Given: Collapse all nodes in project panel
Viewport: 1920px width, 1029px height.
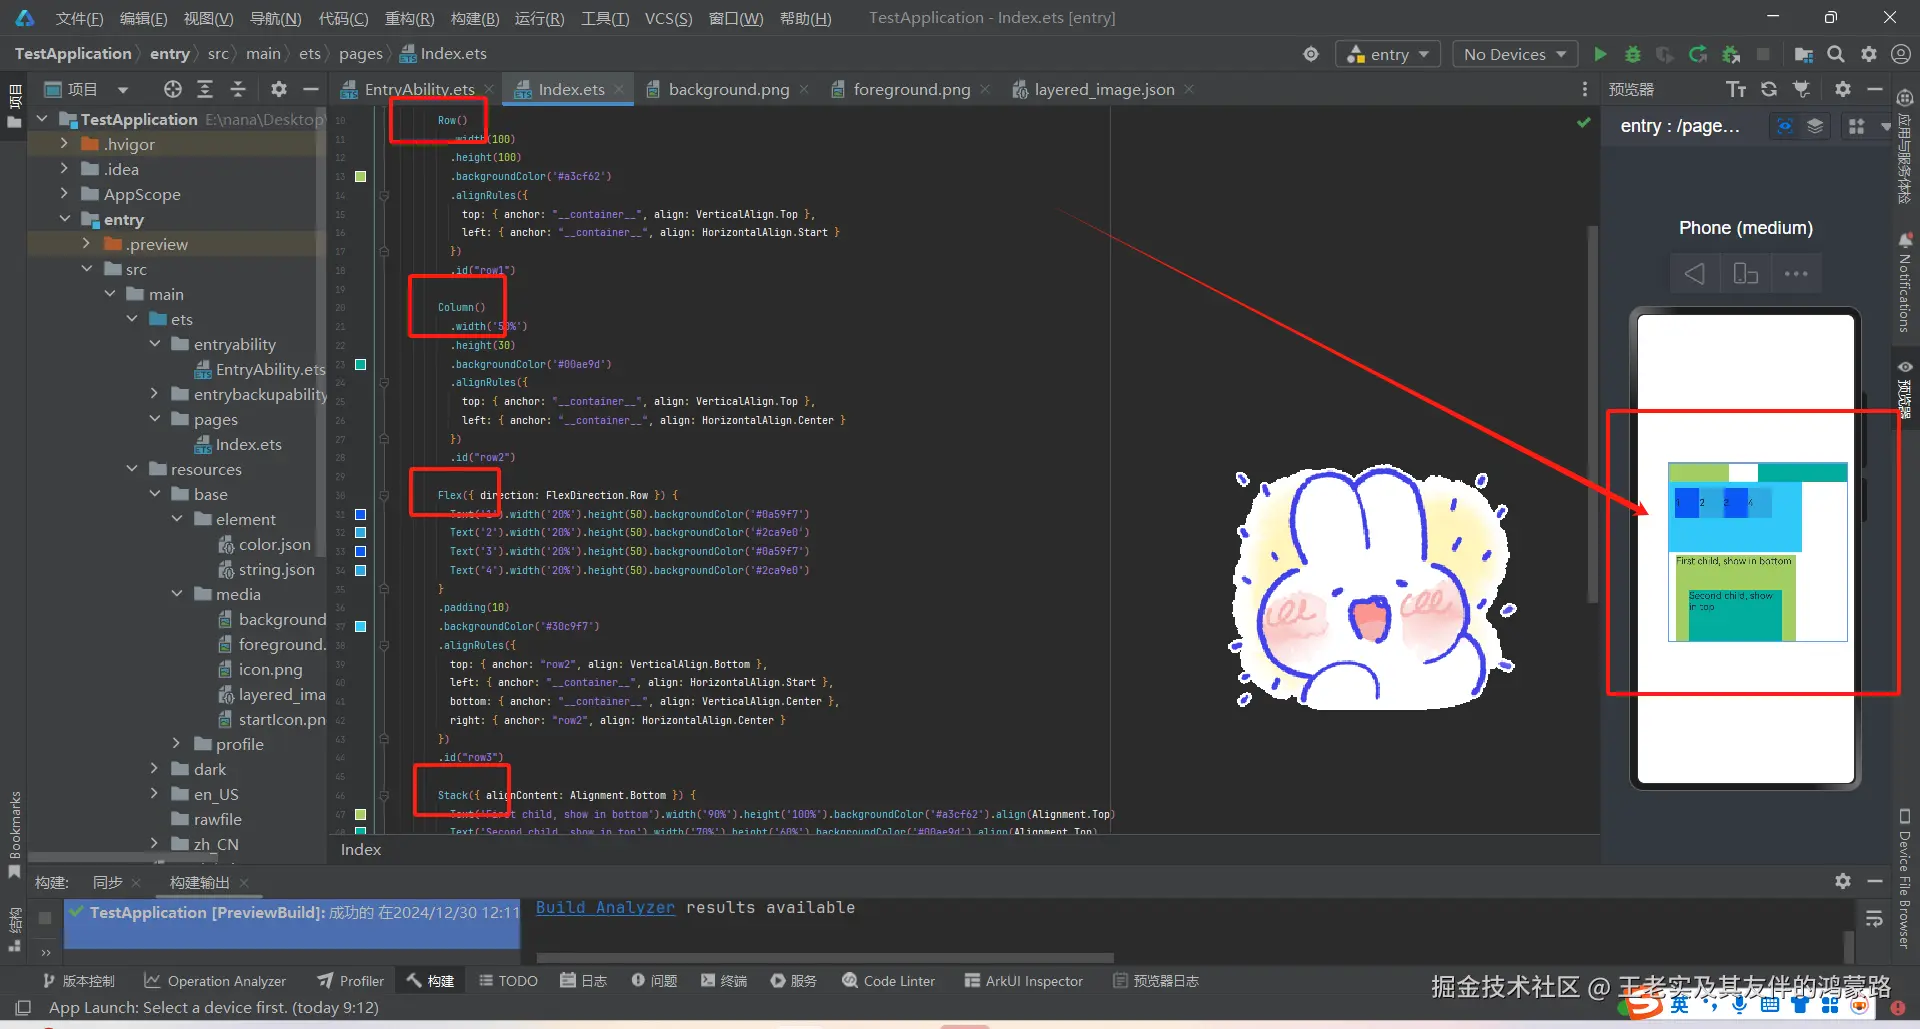Looking at the screenshot, I should (238, 89).
